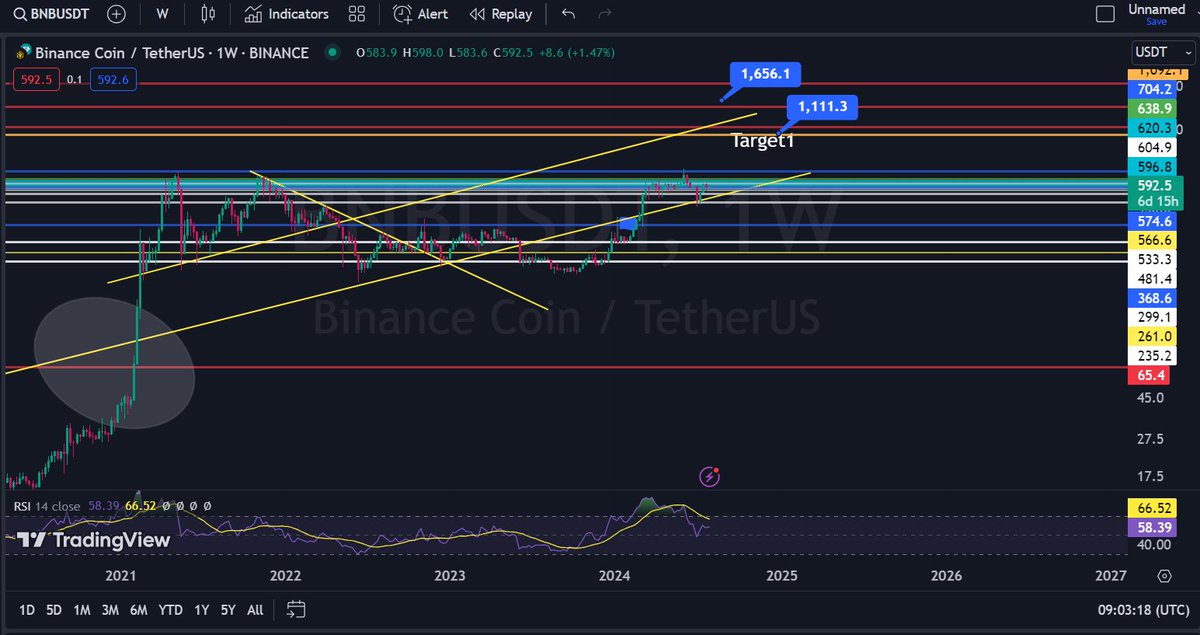Click the 596.8 price label
Image resolution: width=1200 pixels, height=635 pixels.
pos(1153,166)
